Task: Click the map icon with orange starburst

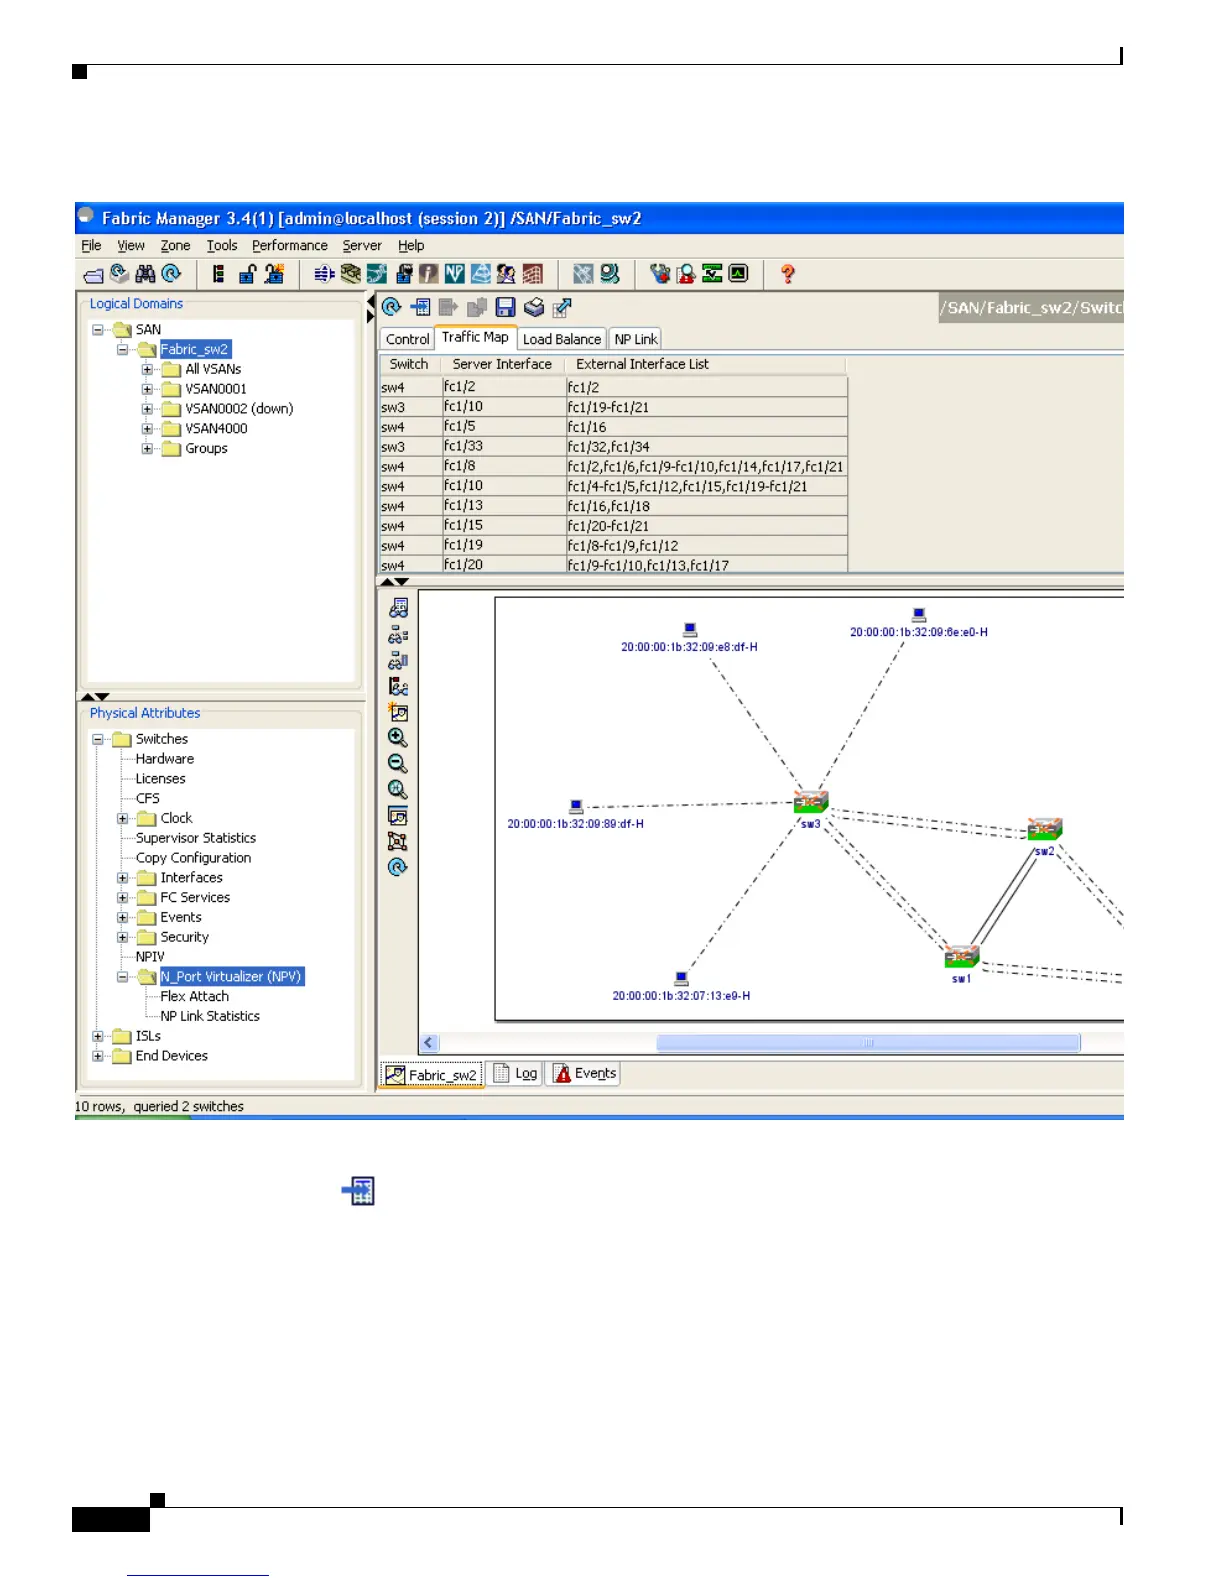Action: (x=398, y=712)
